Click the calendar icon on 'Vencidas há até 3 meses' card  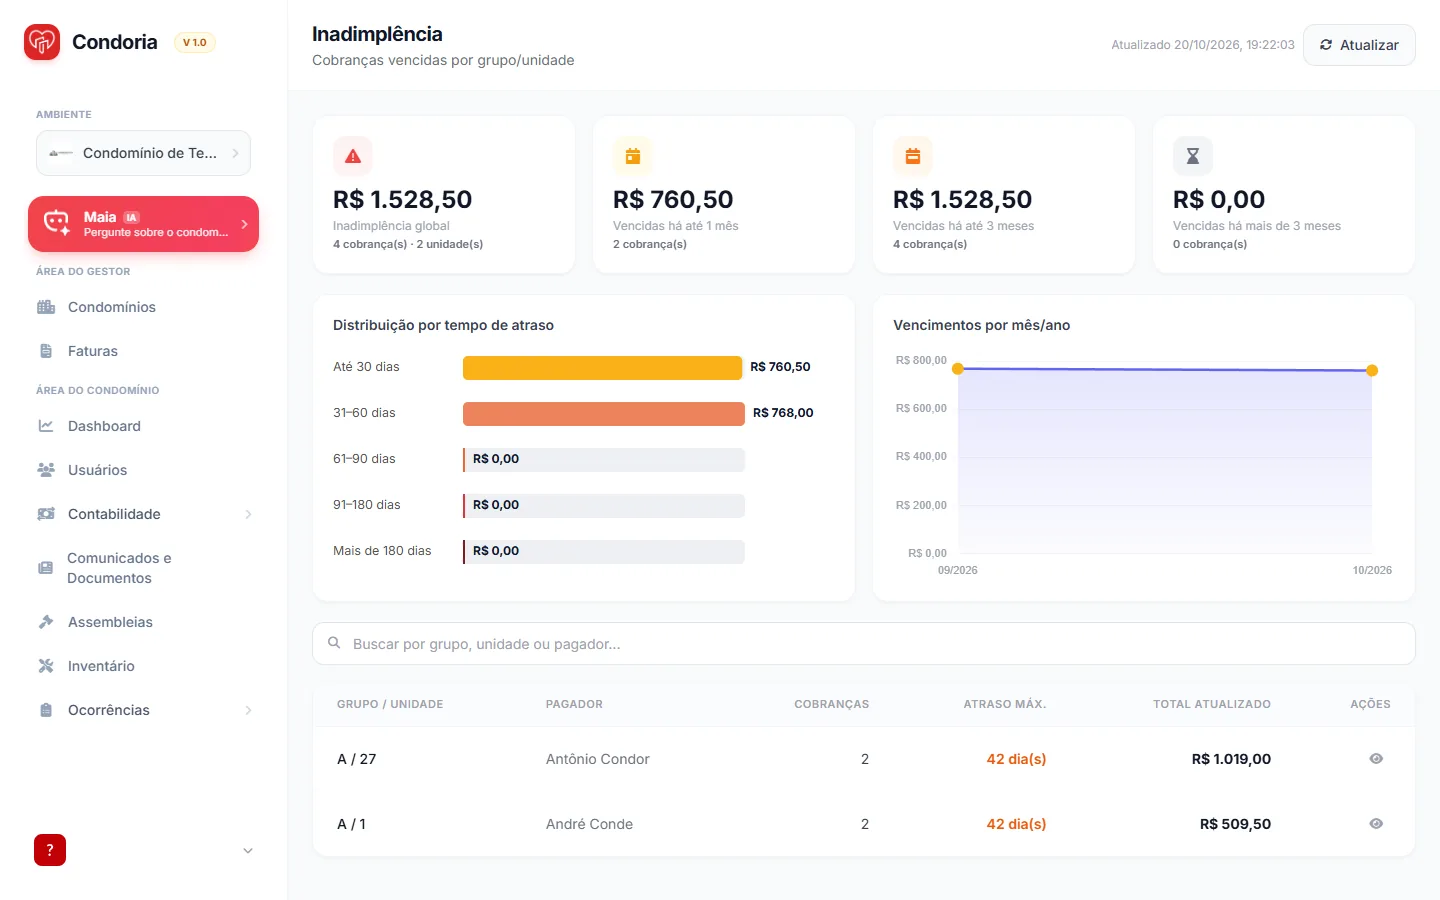pyautogui.click(x=913, y=156)
